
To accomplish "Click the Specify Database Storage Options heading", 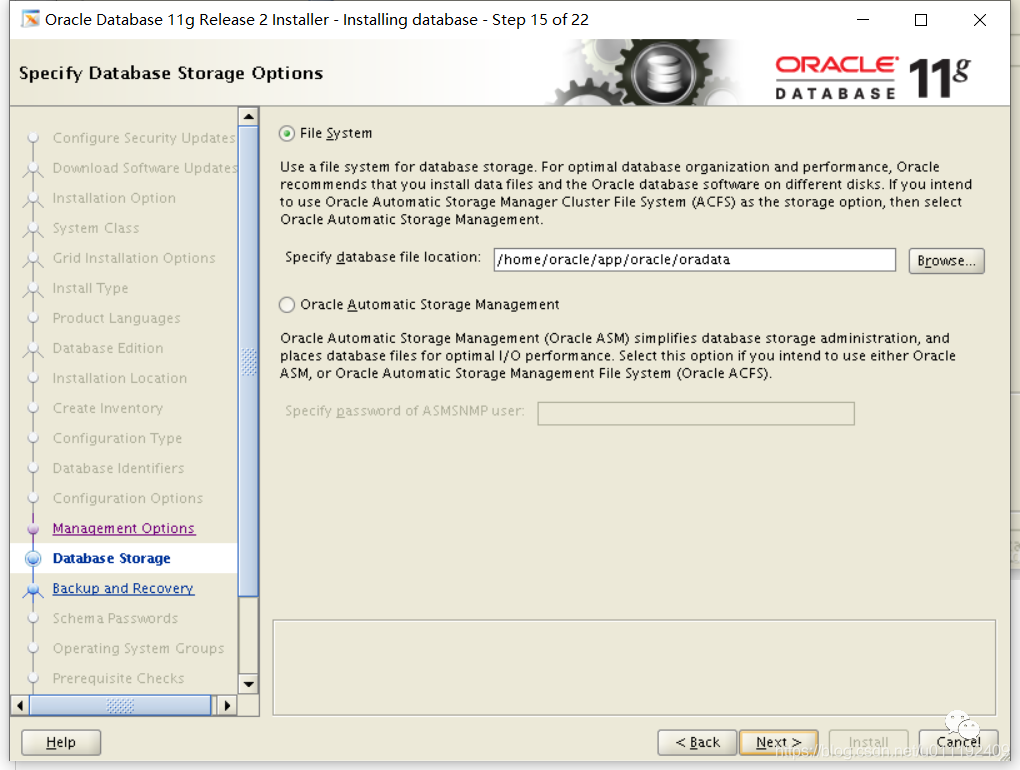I will [171, 73].
